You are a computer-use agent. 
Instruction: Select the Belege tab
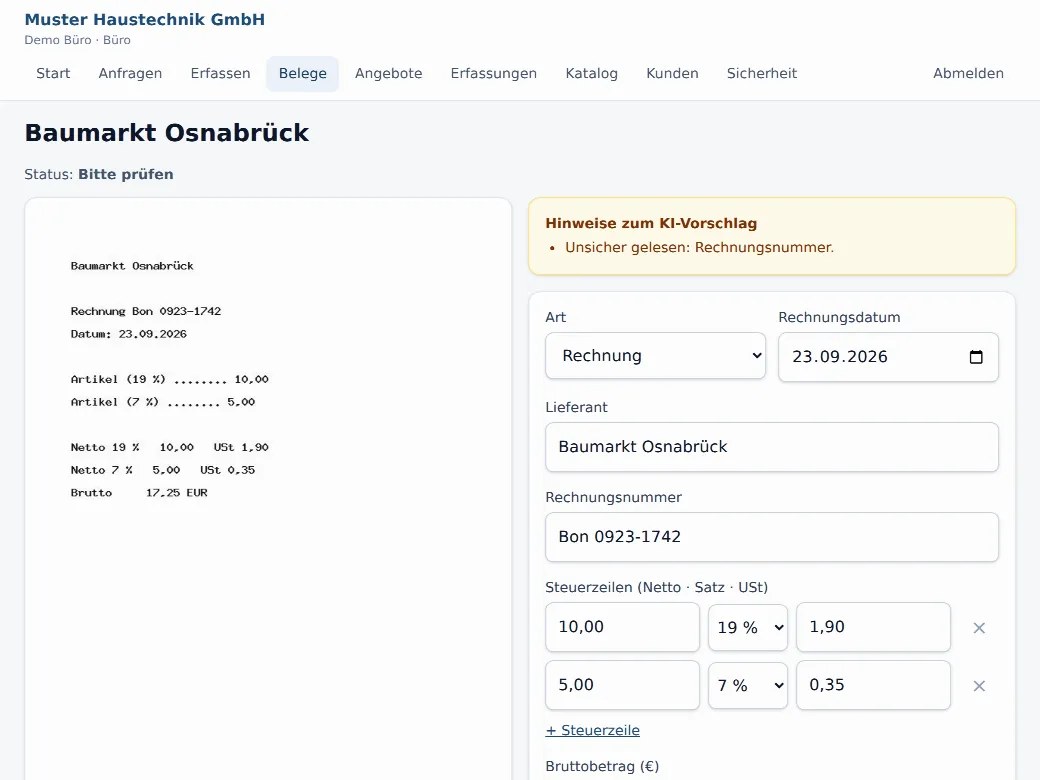[x=302, y=74]
